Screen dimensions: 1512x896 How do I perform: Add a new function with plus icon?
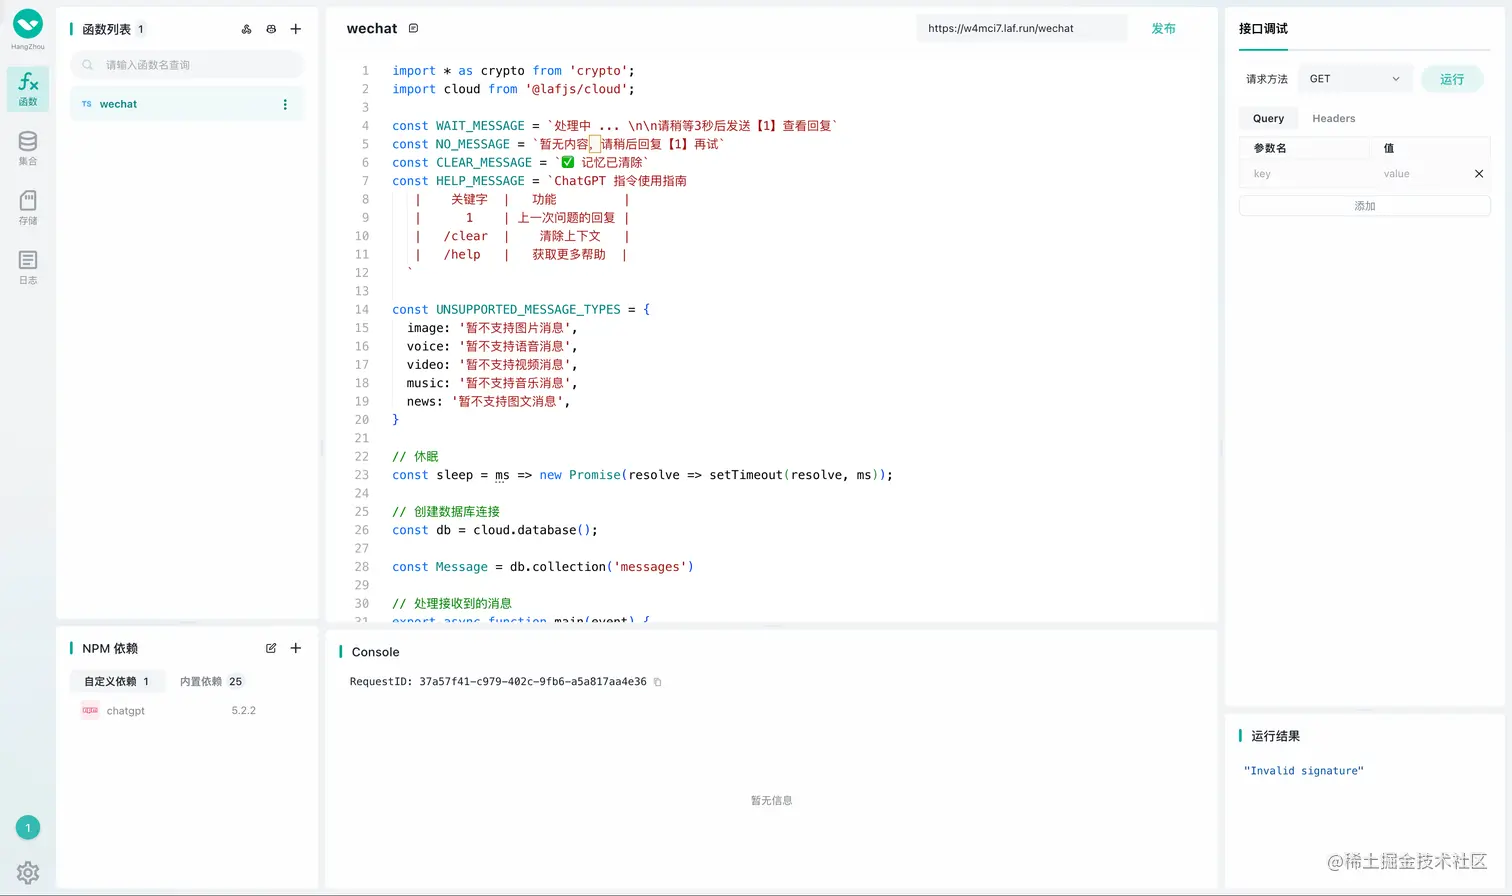tap(296, 29)
